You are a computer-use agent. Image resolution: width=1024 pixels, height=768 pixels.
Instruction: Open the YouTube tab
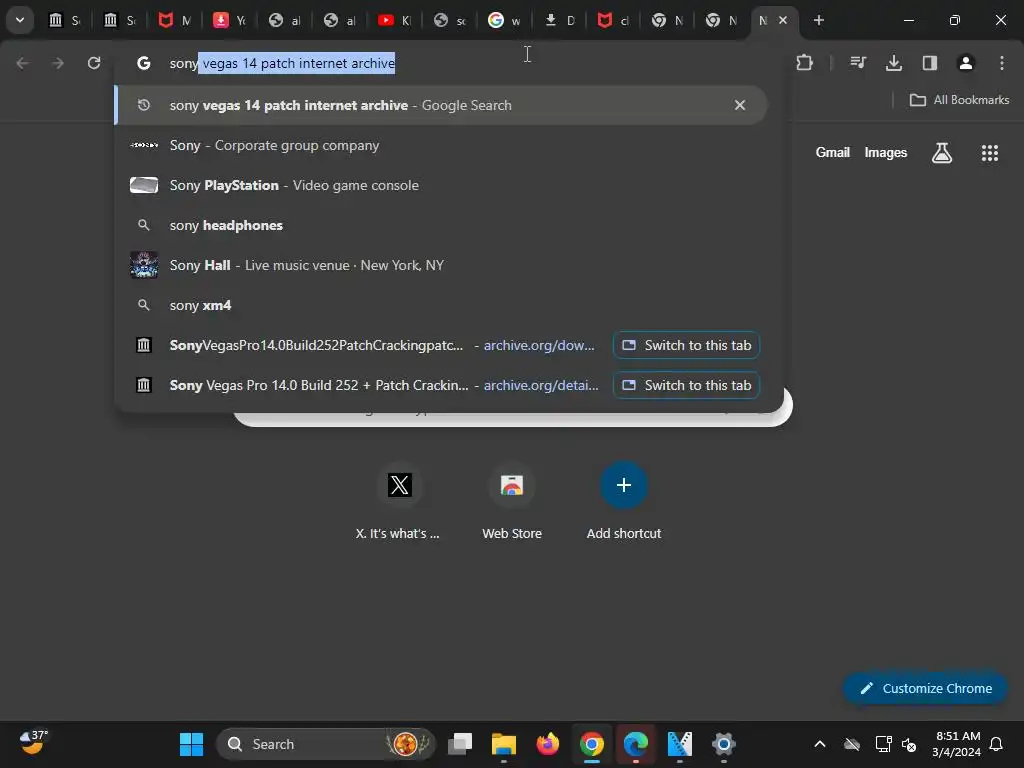point(394,20)
